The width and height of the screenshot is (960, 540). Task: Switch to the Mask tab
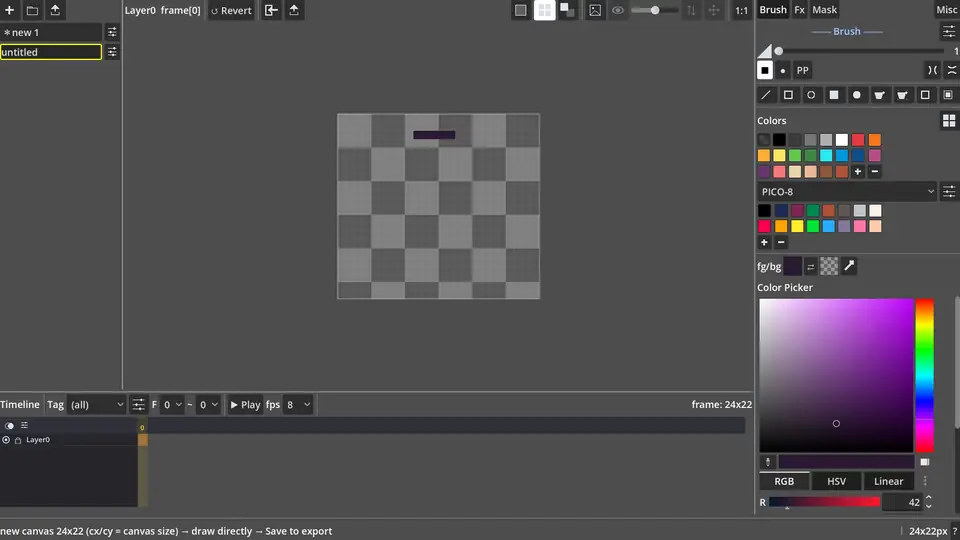[825, 10]
